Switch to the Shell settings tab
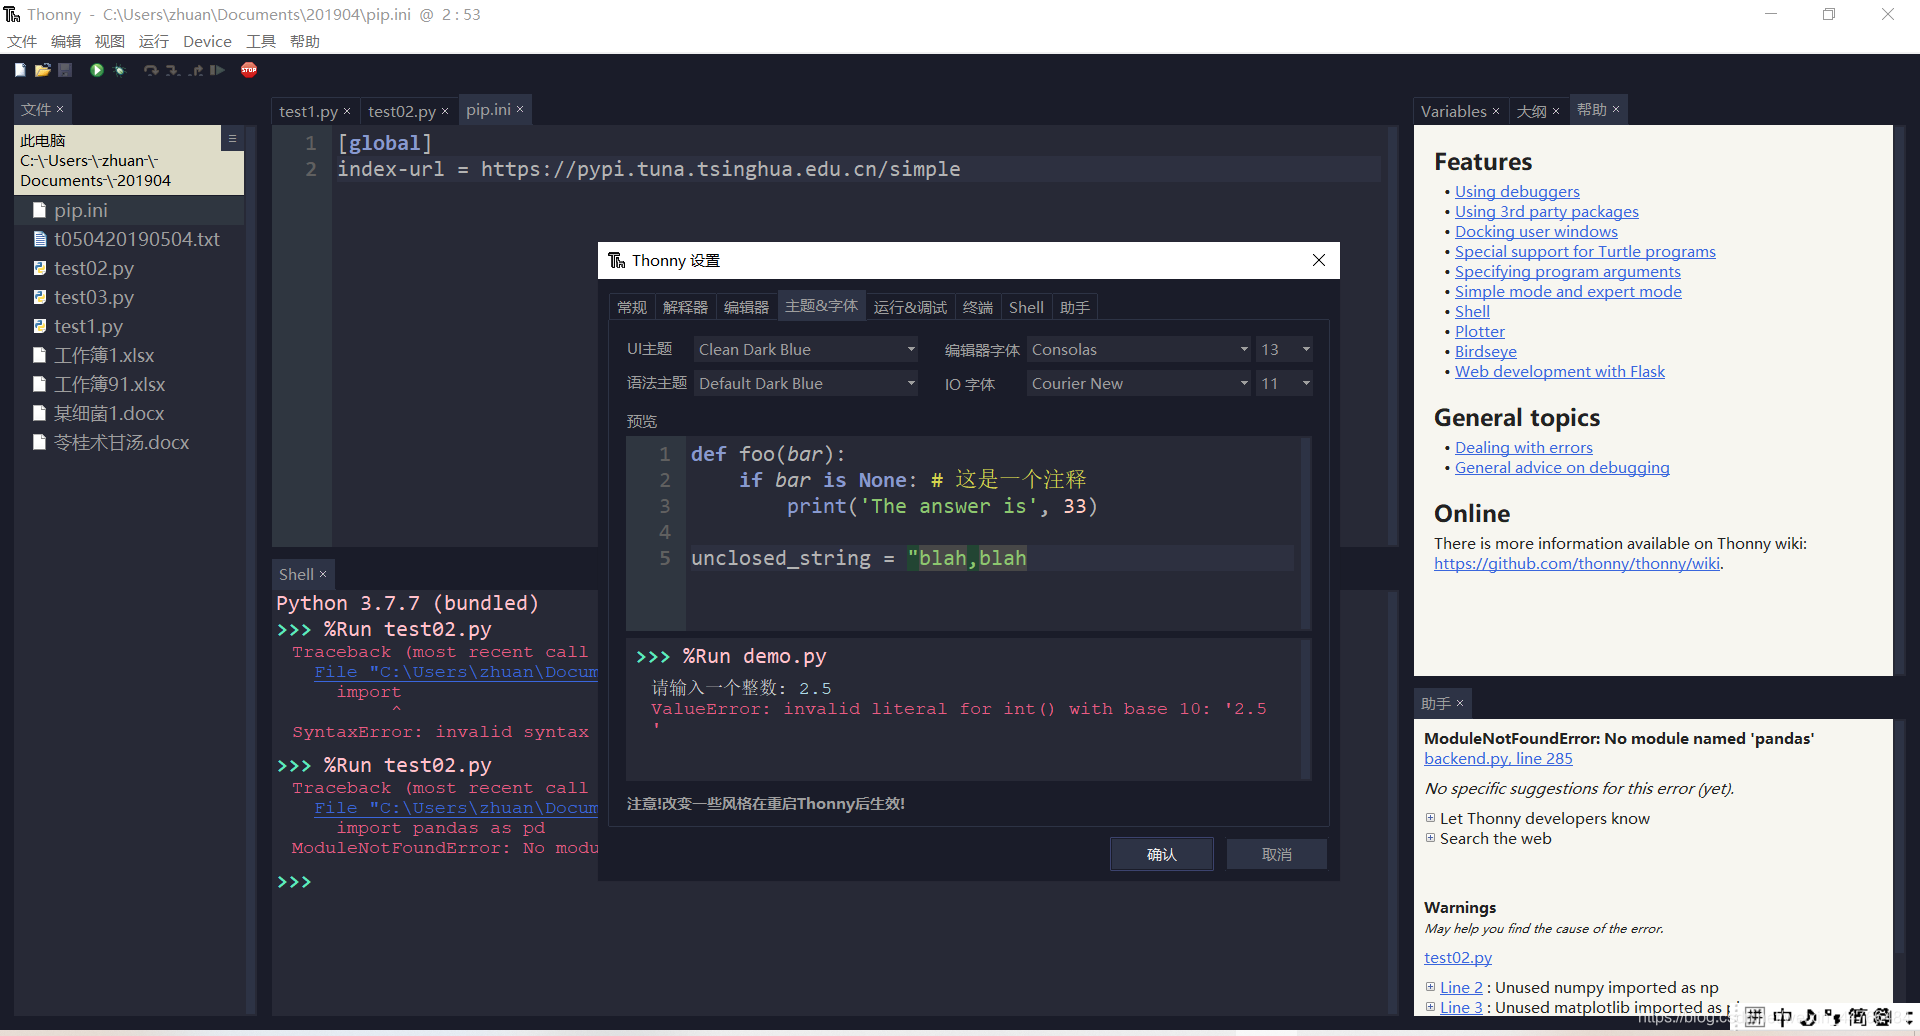This screenshot has height=1036, width=1920. [1026, 307]
